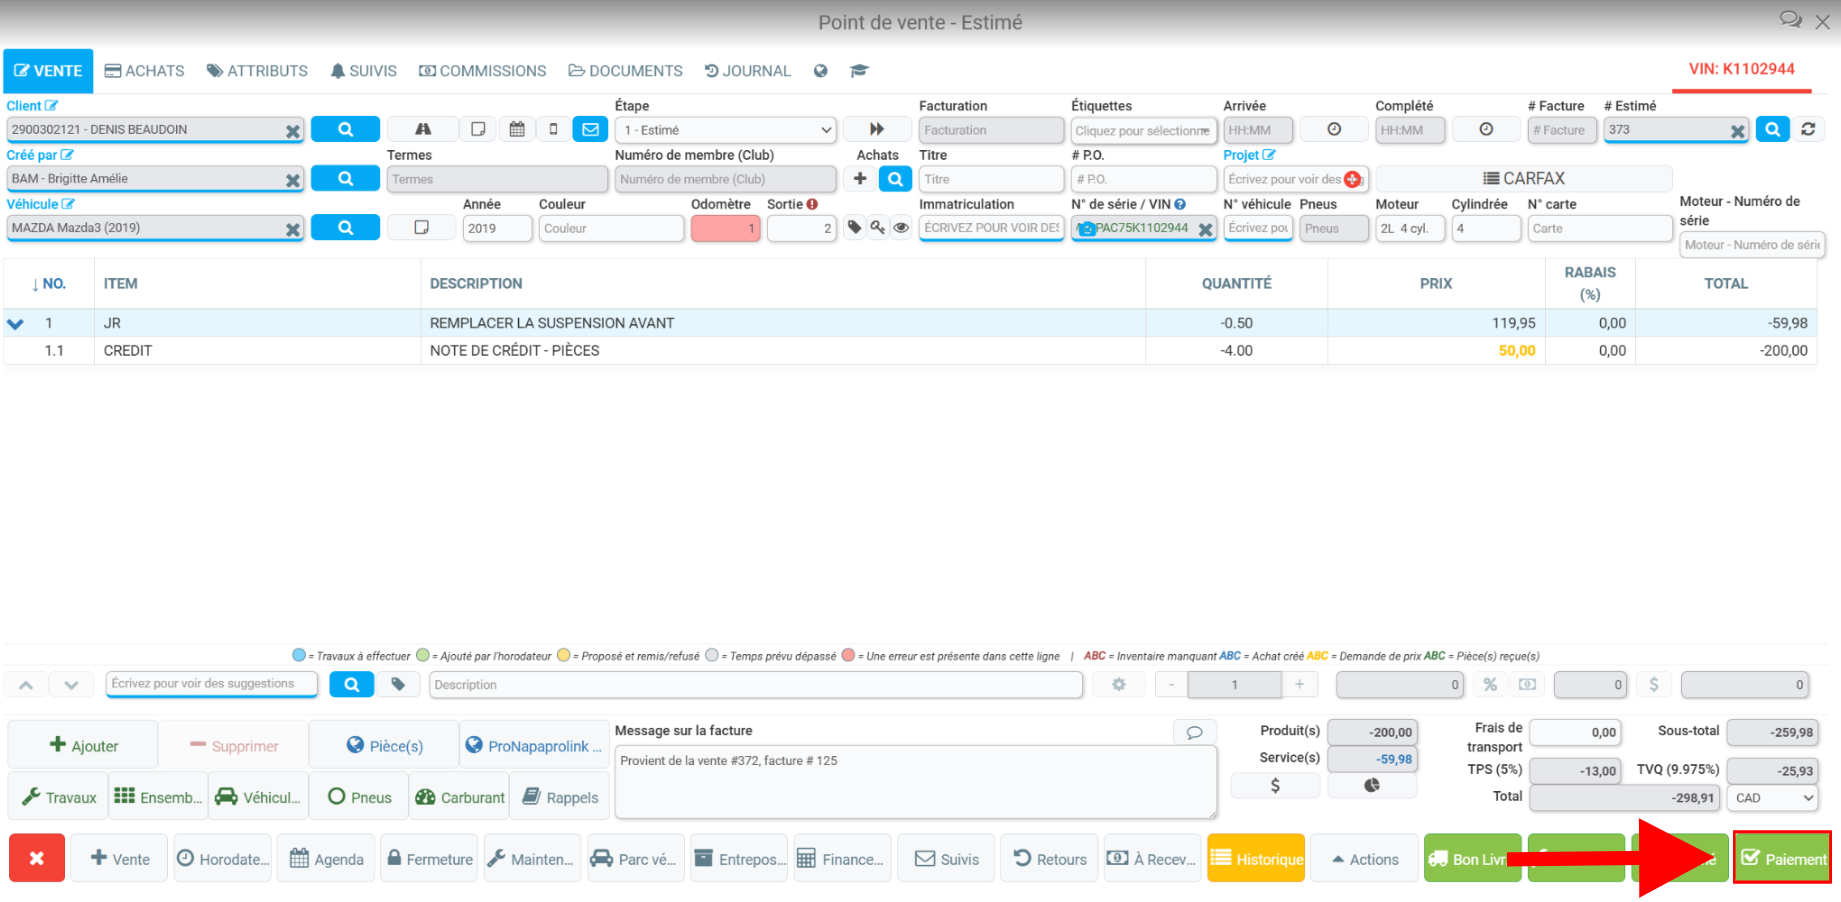This screenshot has width=1841, height=902.
Task: Move line down with the down chevron
Action: (71, 685)
